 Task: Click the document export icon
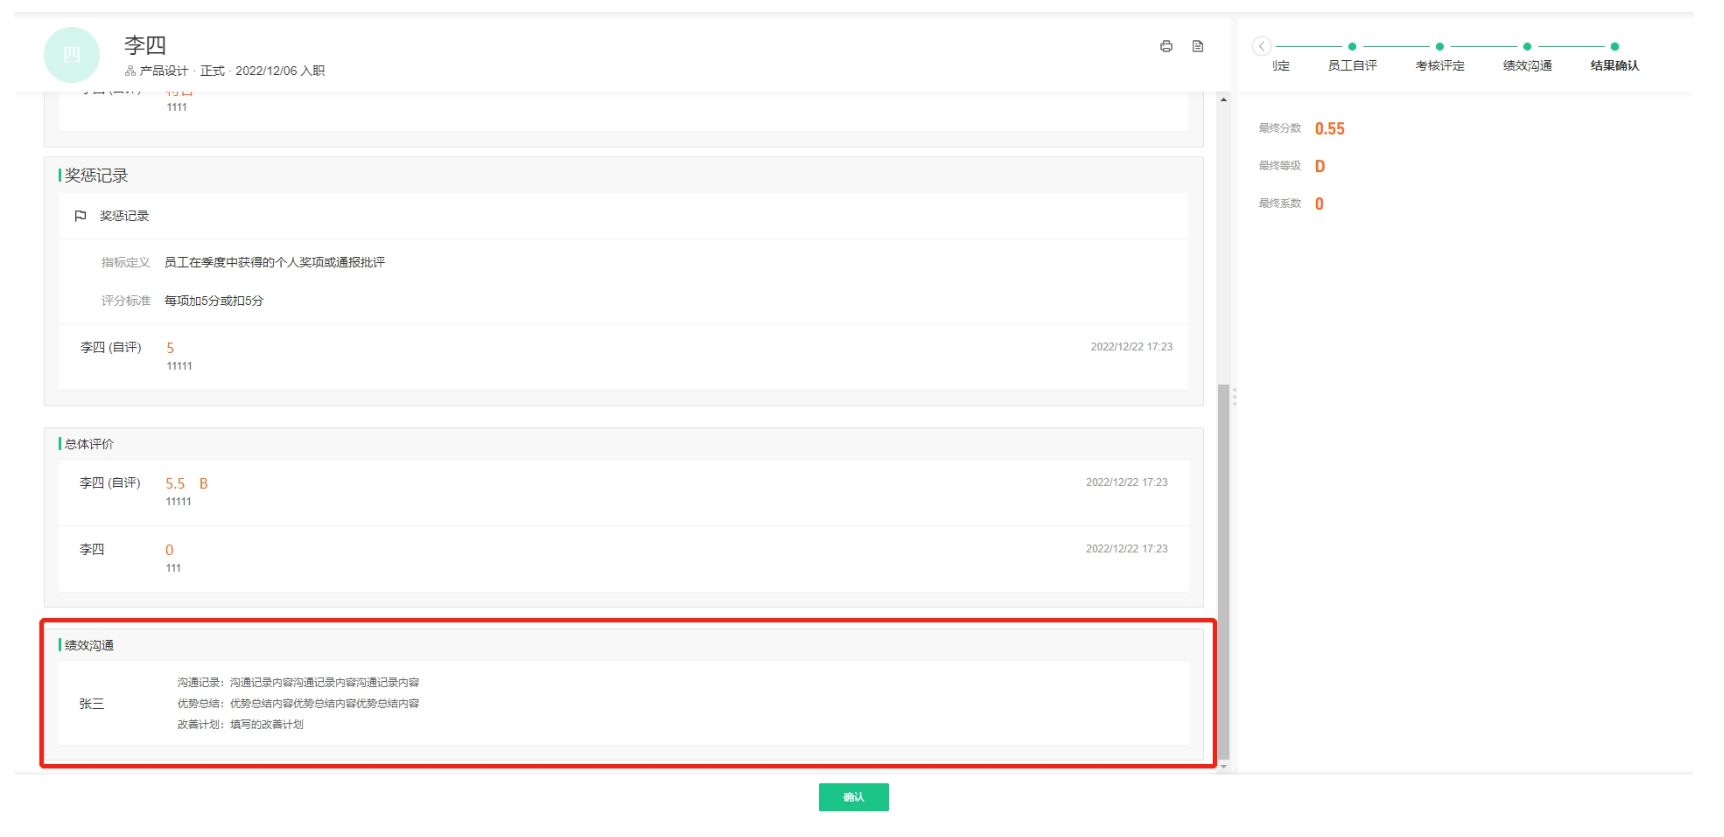[x=1198, y=46]
